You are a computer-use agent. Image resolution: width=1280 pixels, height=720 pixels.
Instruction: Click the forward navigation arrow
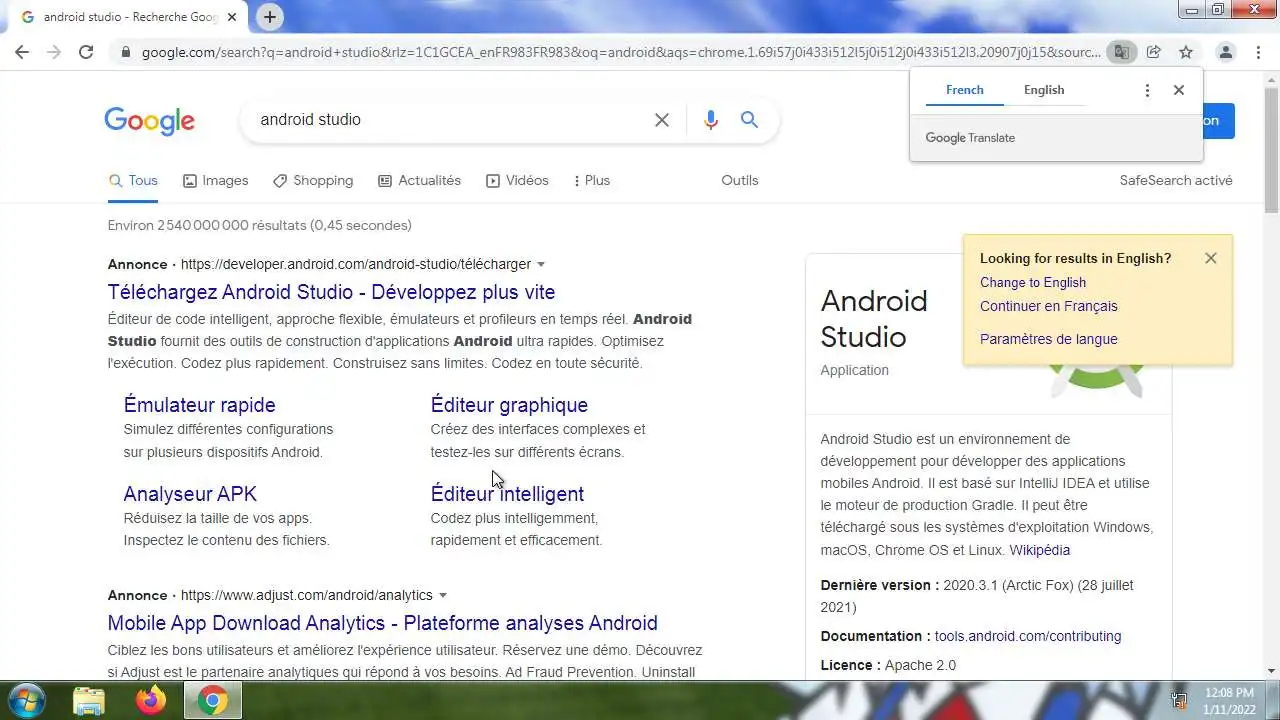tap(54, 52)
